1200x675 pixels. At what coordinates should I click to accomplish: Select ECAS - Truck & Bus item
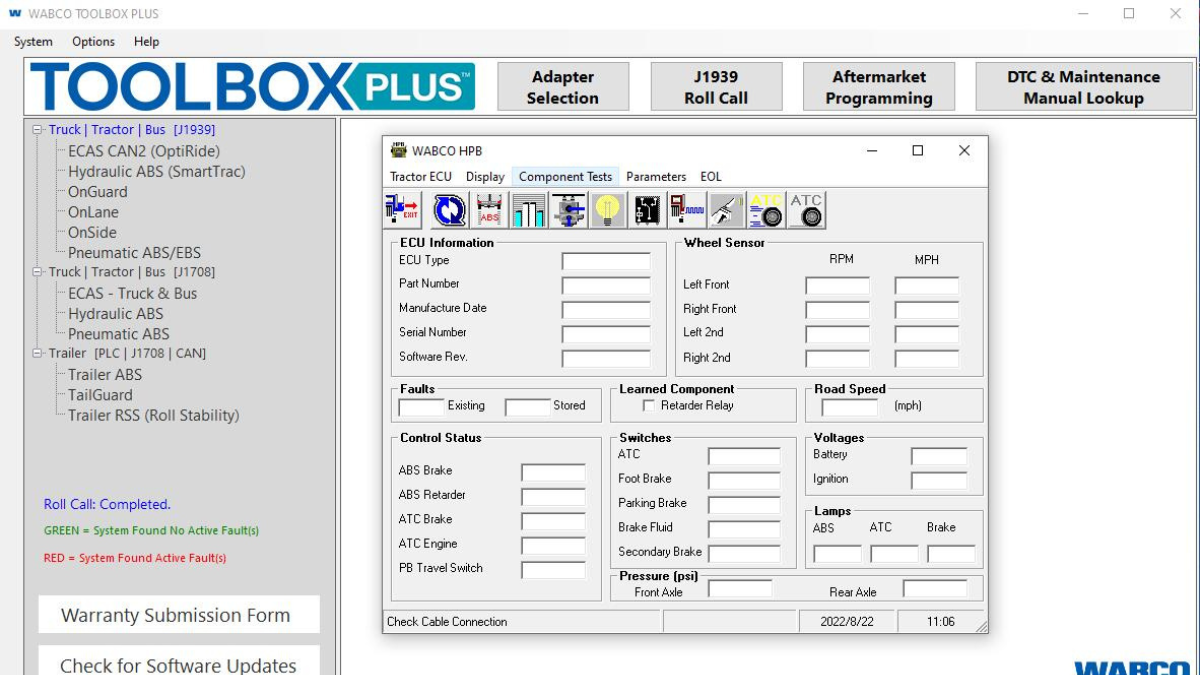pos(133,293)
